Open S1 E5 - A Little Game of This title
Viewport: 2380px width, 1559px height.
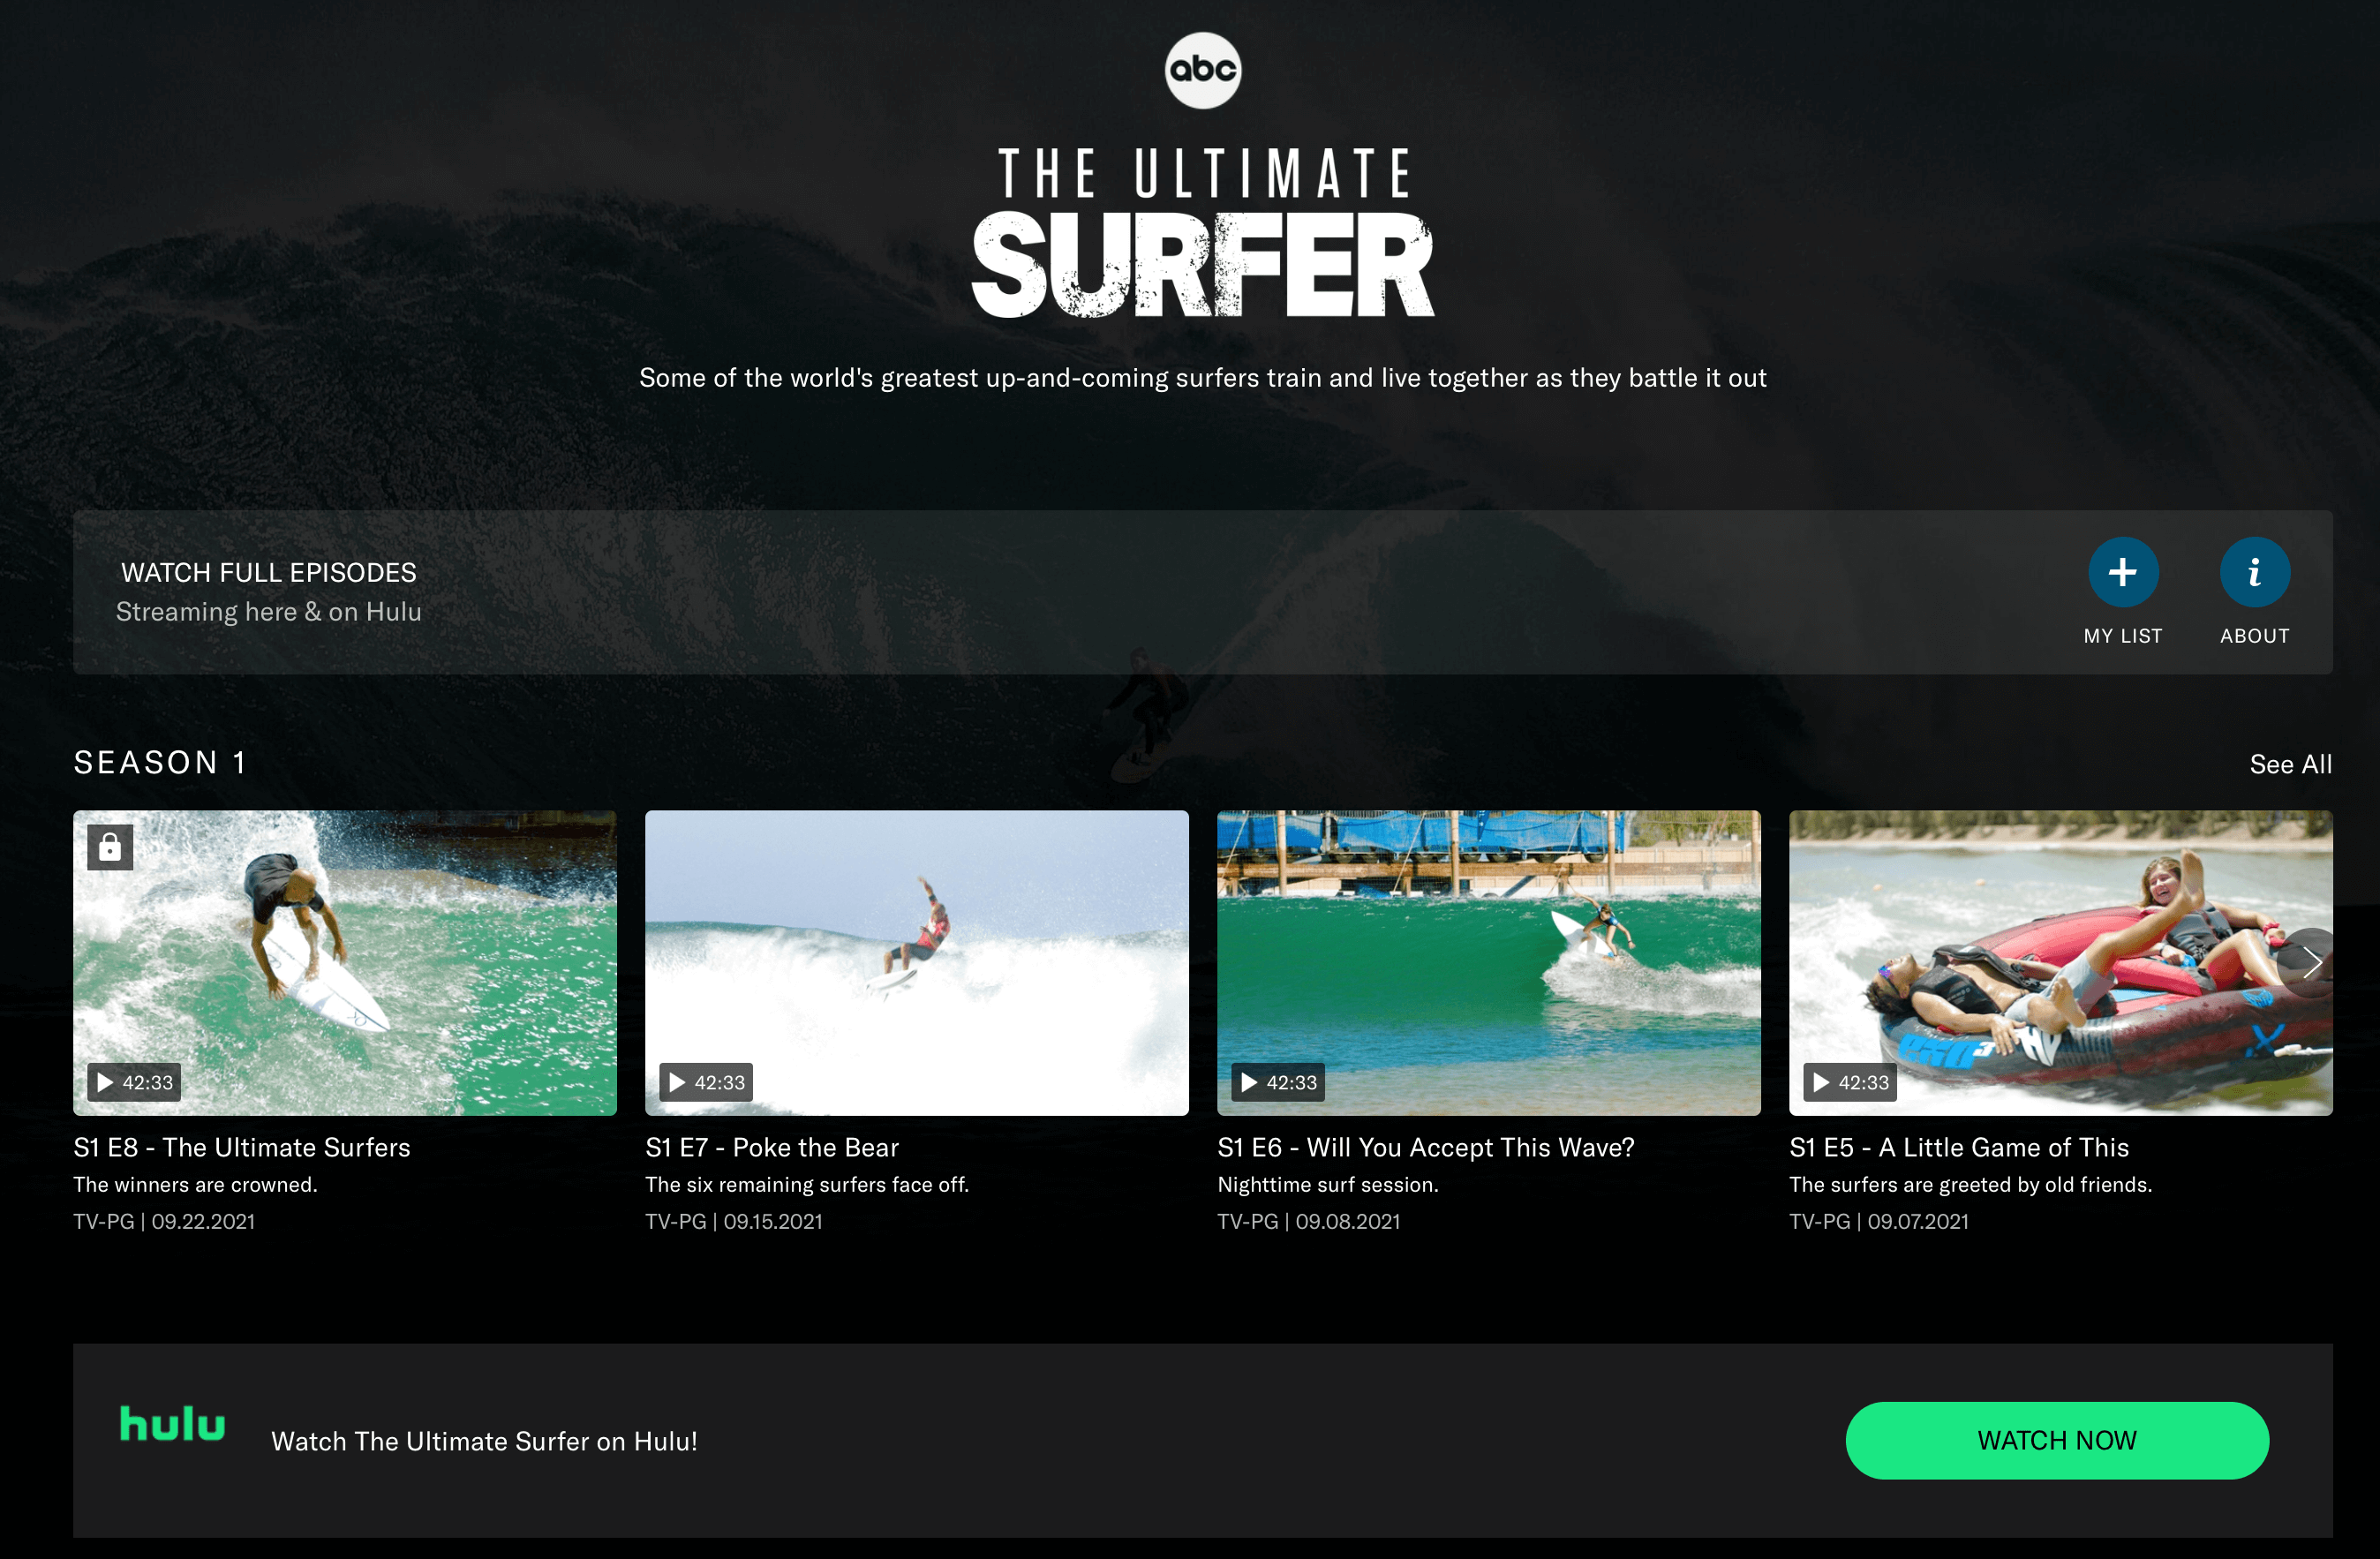1959,1147
